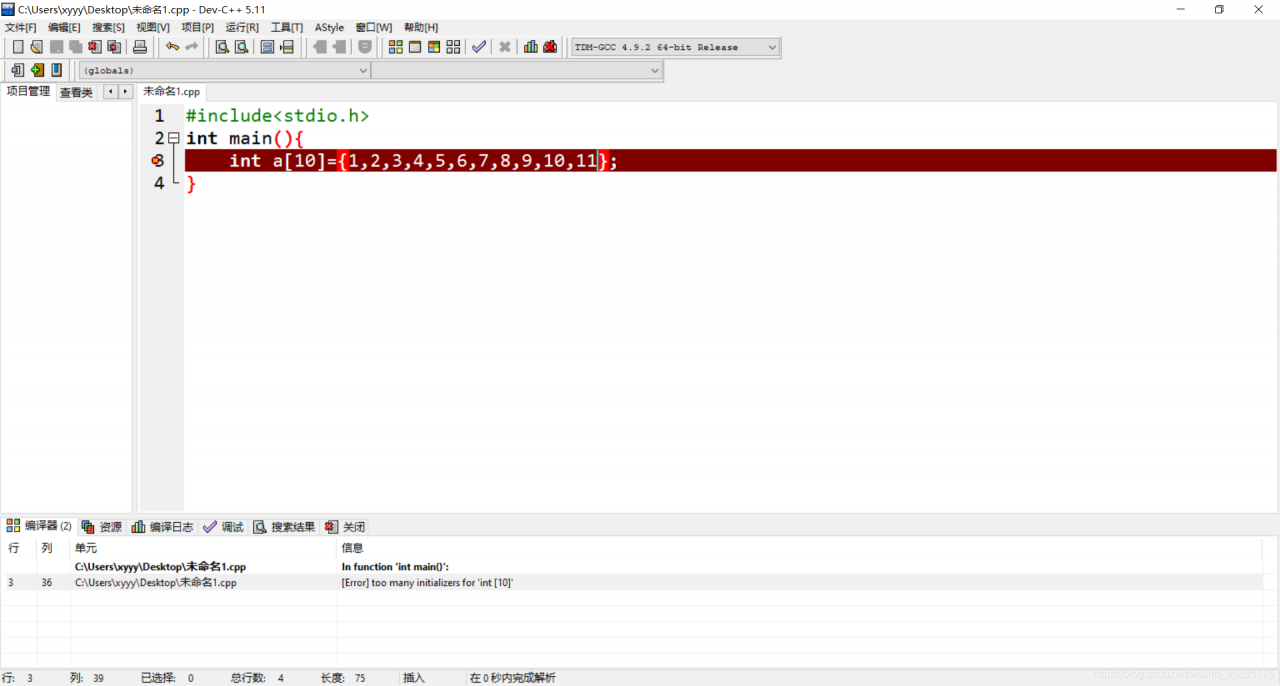Click the Toggle bookmark icon
This screenshot has height=686, width=1280.
point(37,70)
